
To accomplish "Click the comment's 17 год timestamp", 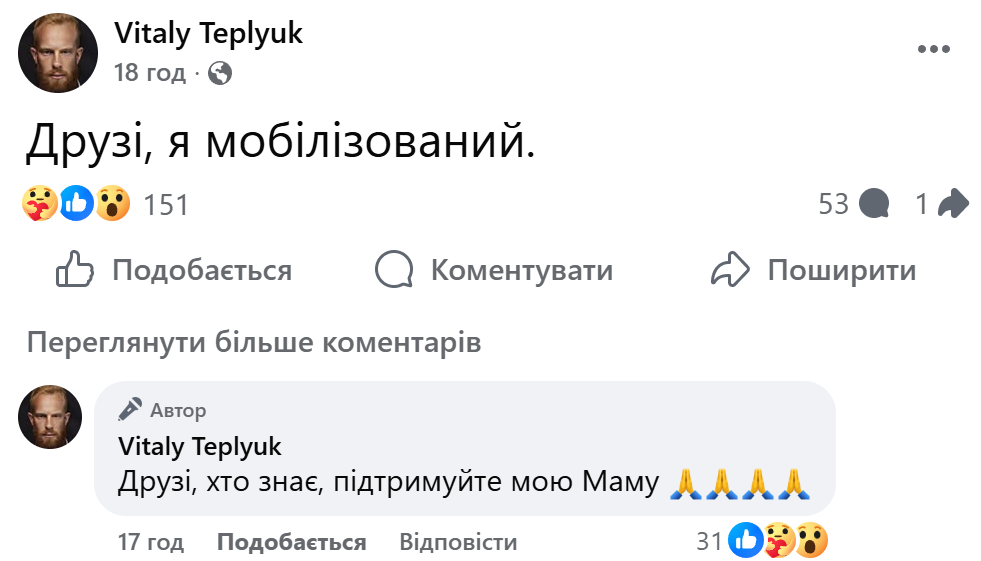I will point(151,543).
